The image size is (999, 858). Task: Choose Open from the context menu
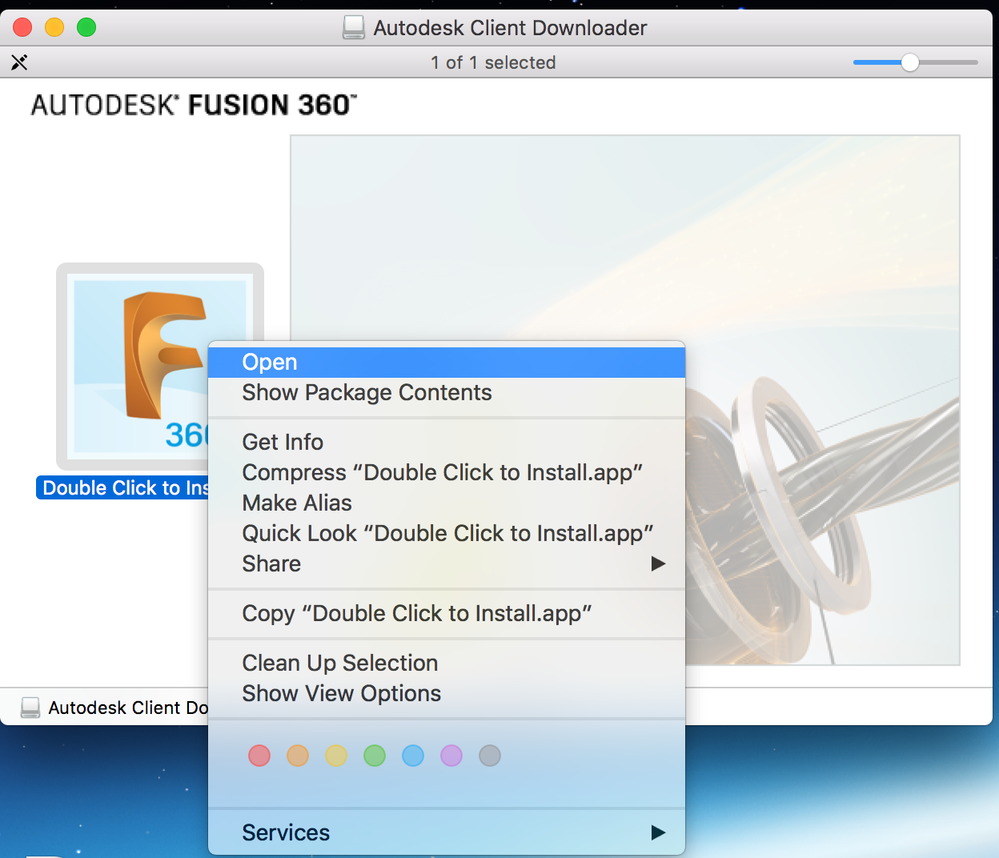coord(447,362)
